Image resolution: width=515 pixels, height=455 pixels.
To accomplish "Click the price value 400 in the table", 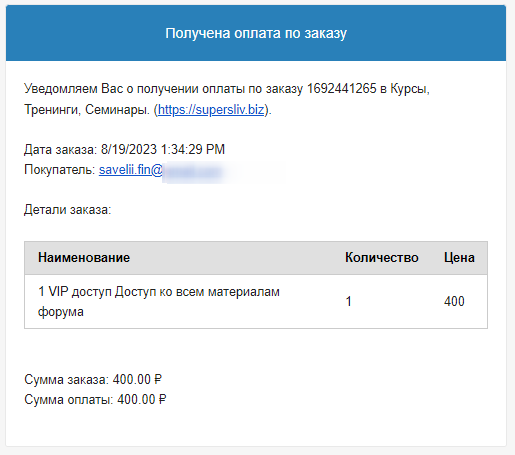I will click(x=454, y=302).
